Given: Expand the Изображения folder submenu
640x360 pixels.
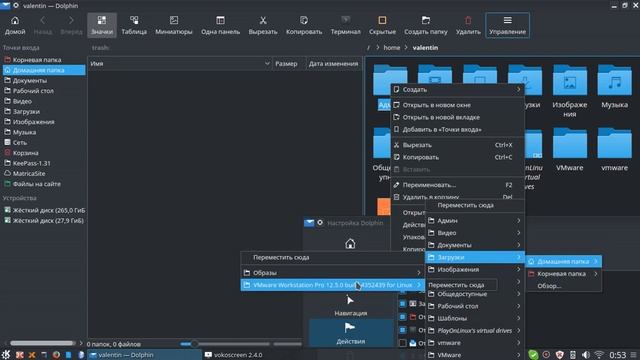Looking at the screenshot, I should click(475, 269).
